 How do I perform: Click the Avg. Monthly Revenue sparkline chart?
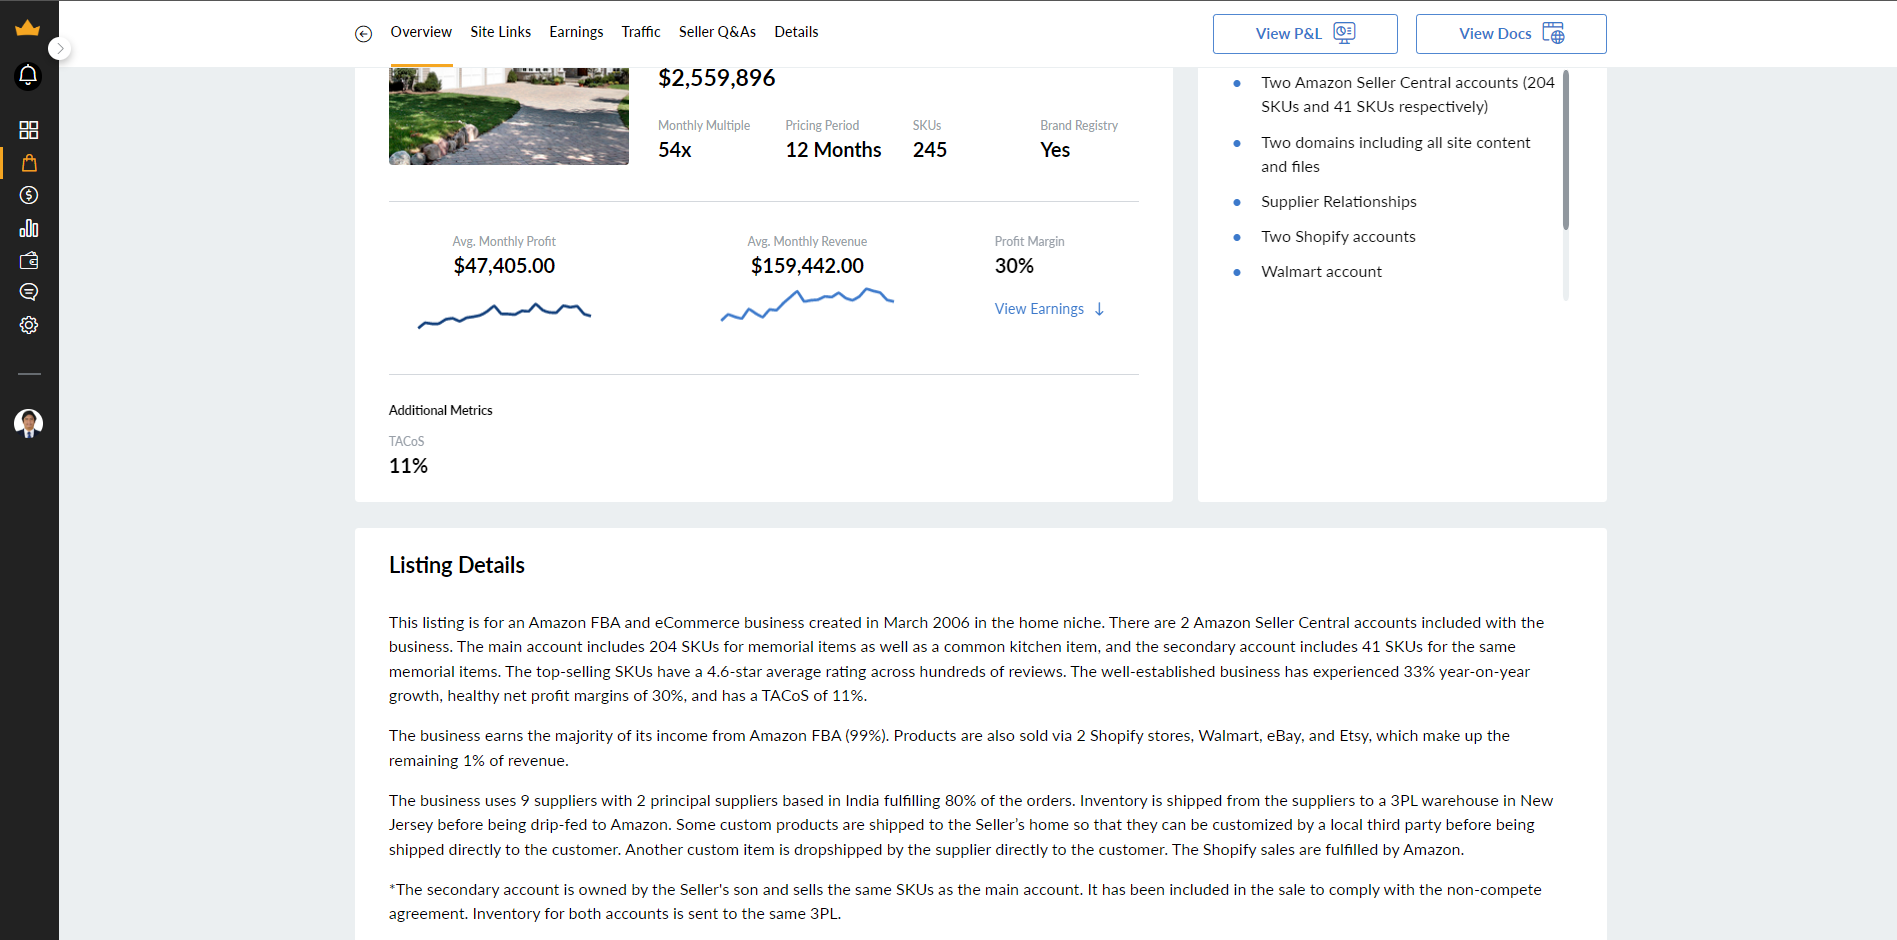coord(807,304)
